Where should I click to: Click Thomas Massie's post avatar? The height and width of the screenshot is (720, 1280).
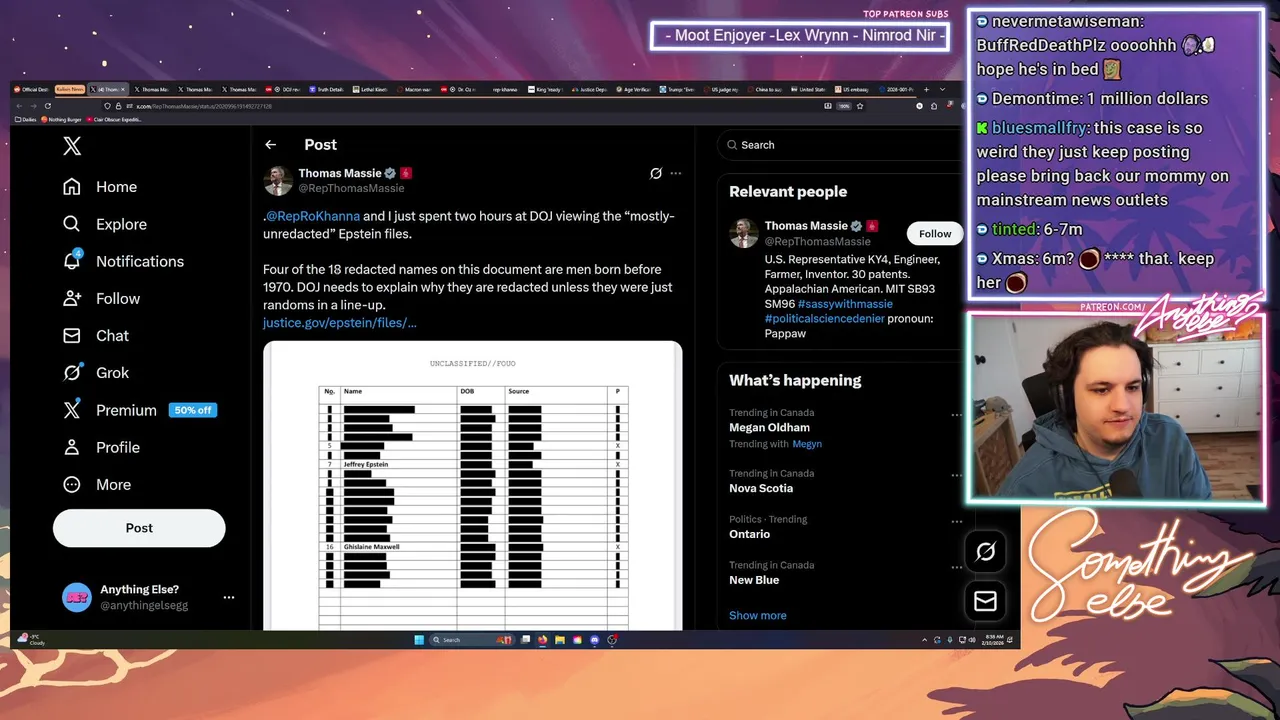(x=278, y=180)
